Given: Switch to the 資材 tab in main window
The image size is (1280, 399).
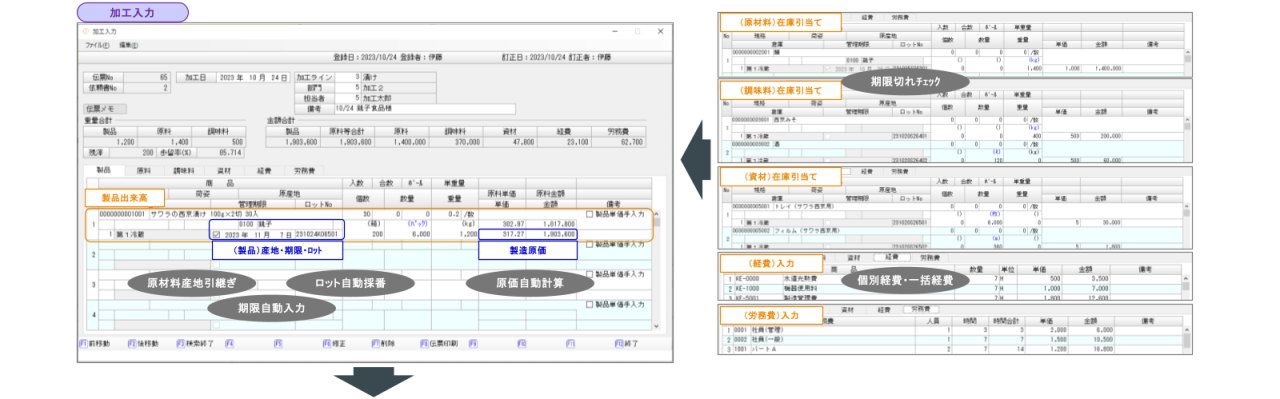Looking at the screenshot, I should [224, 171].
